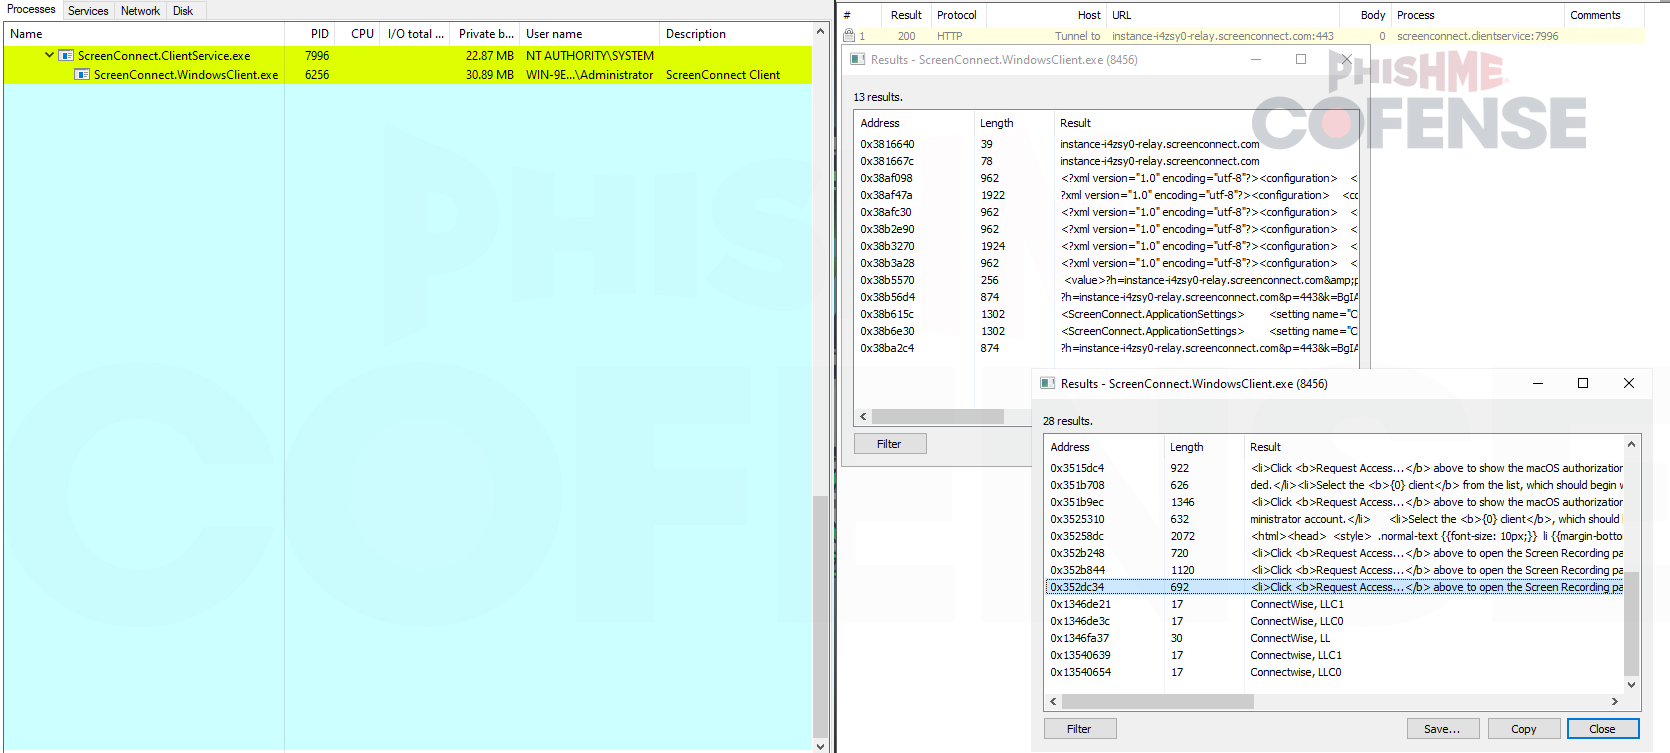Click the ScreenConnect.WindowsClient.exe process icon
The width and height of the screenshot is (1670, 753).
(83, 75)
